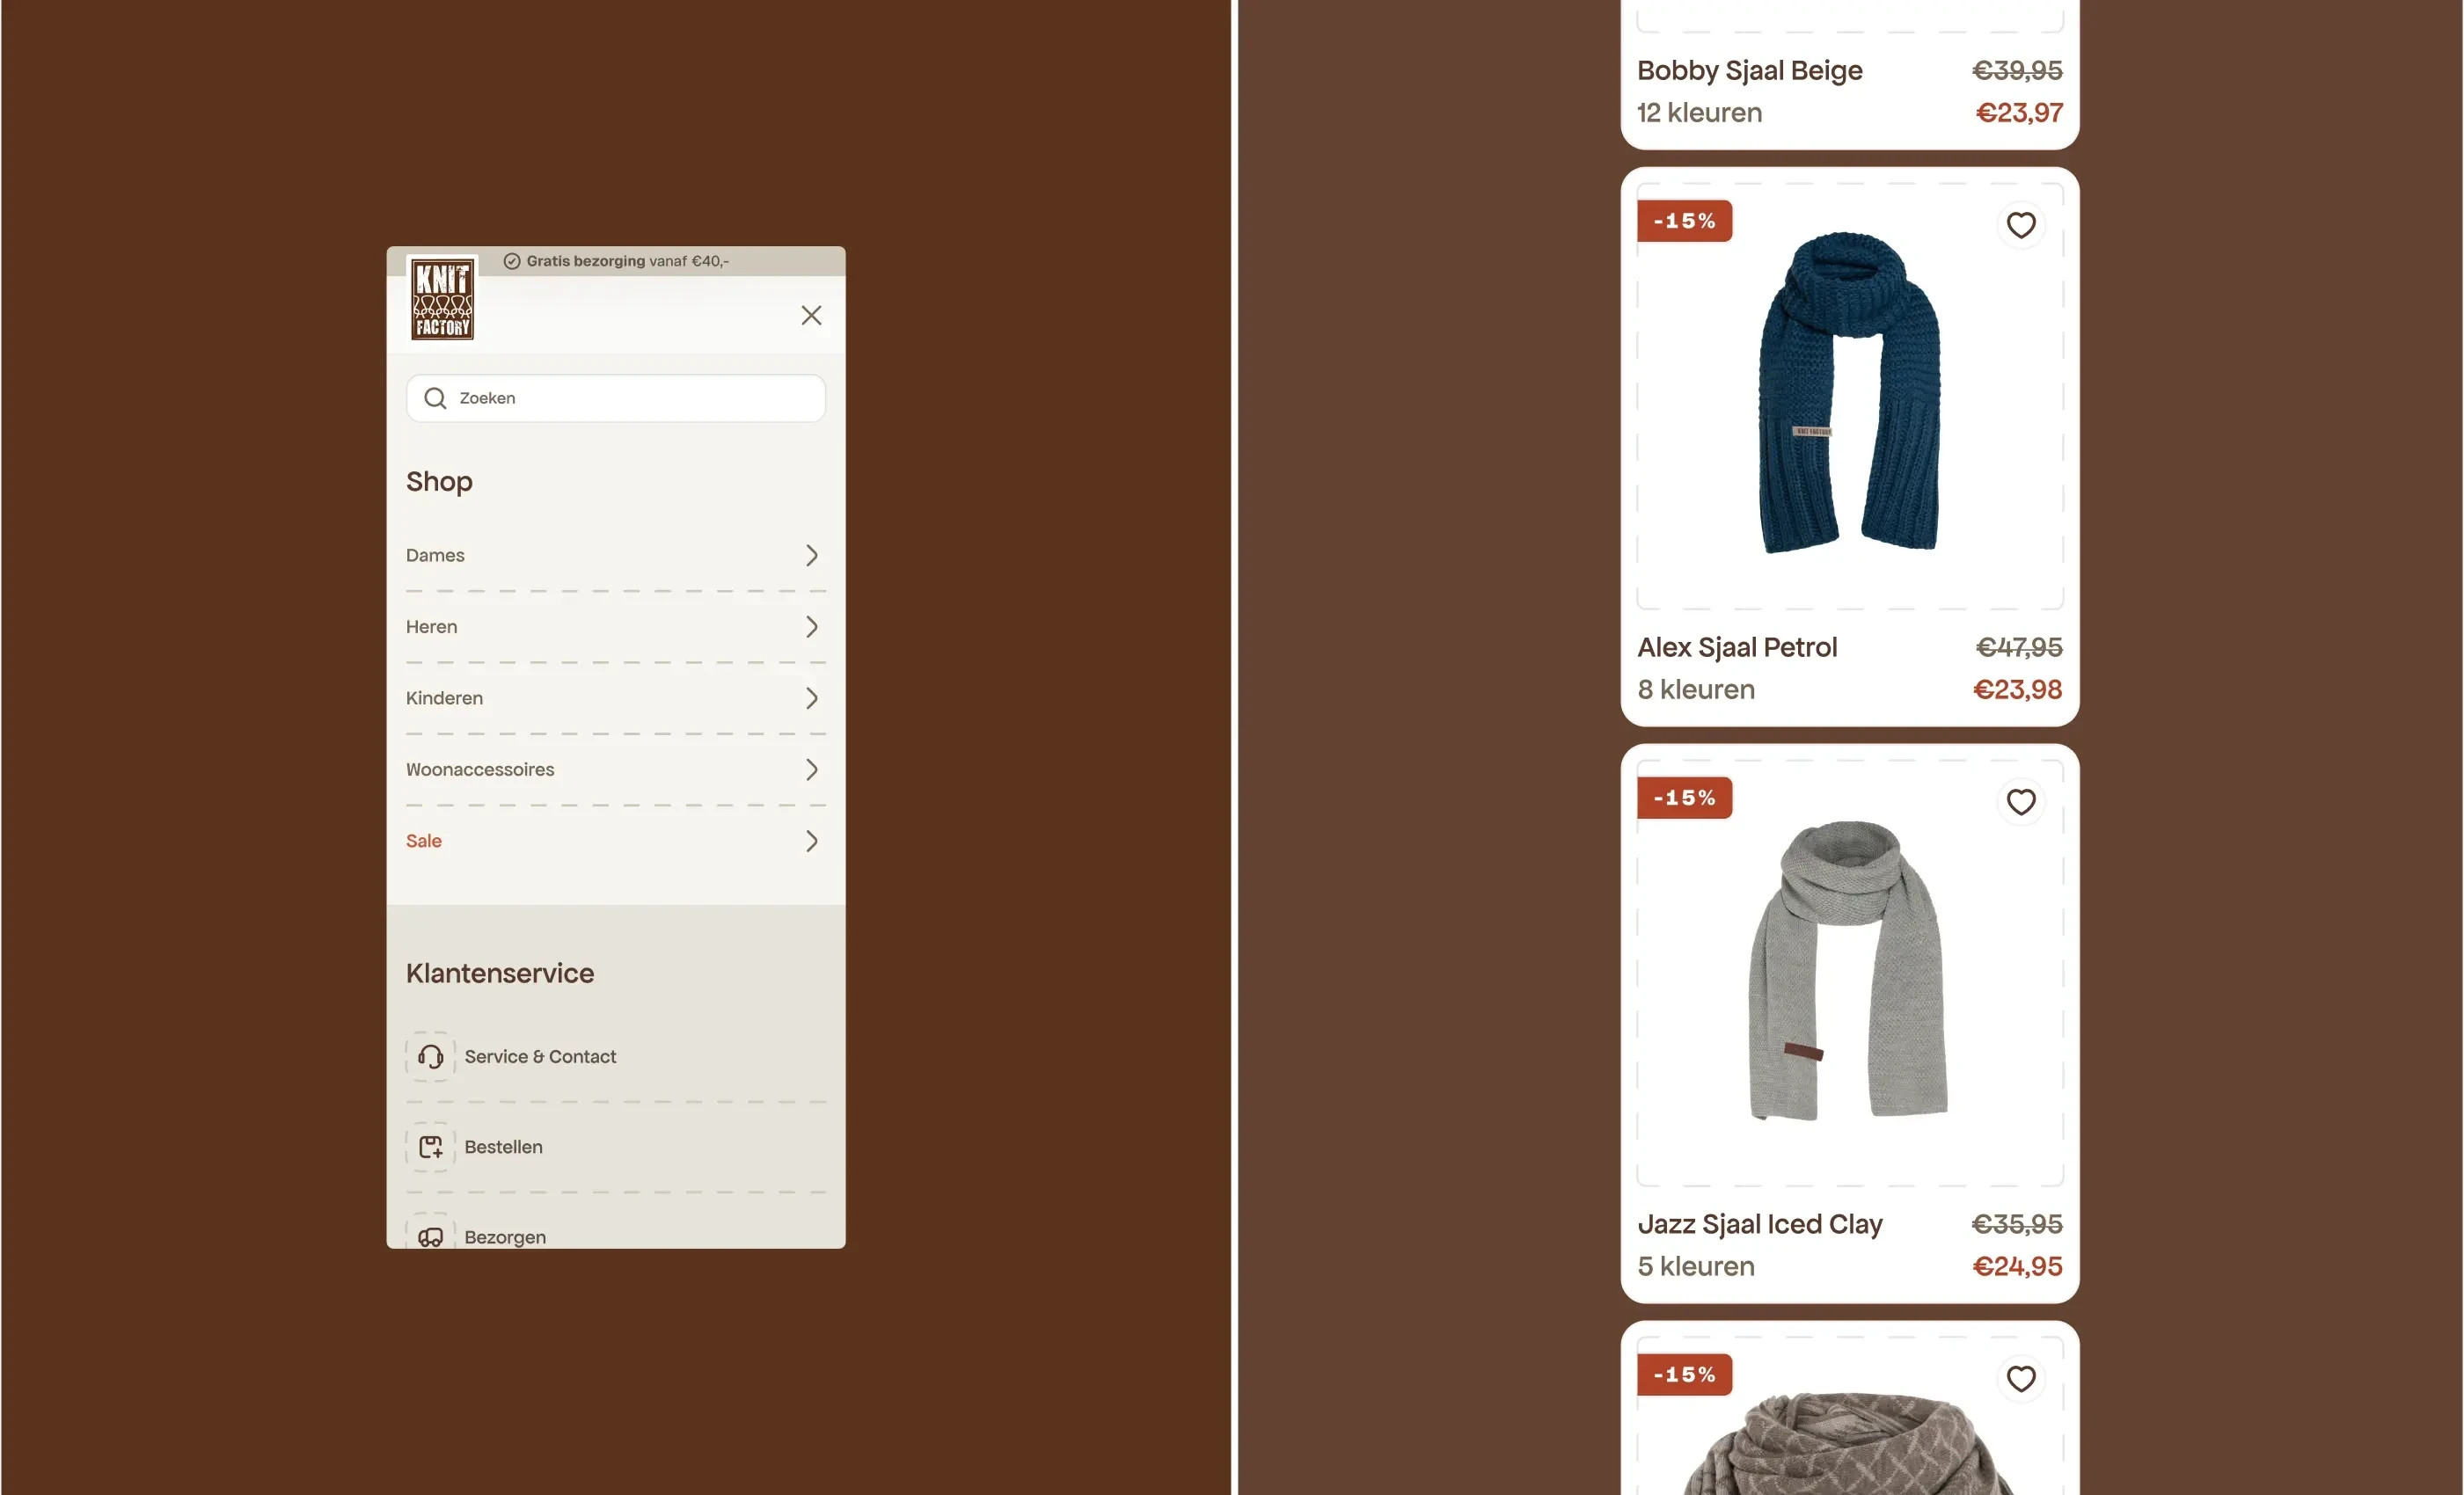Screen dimensions: 2464x1495
Task: Open the Bobby Sjaal Beige product title
Action: click(x=1750, y=70)
